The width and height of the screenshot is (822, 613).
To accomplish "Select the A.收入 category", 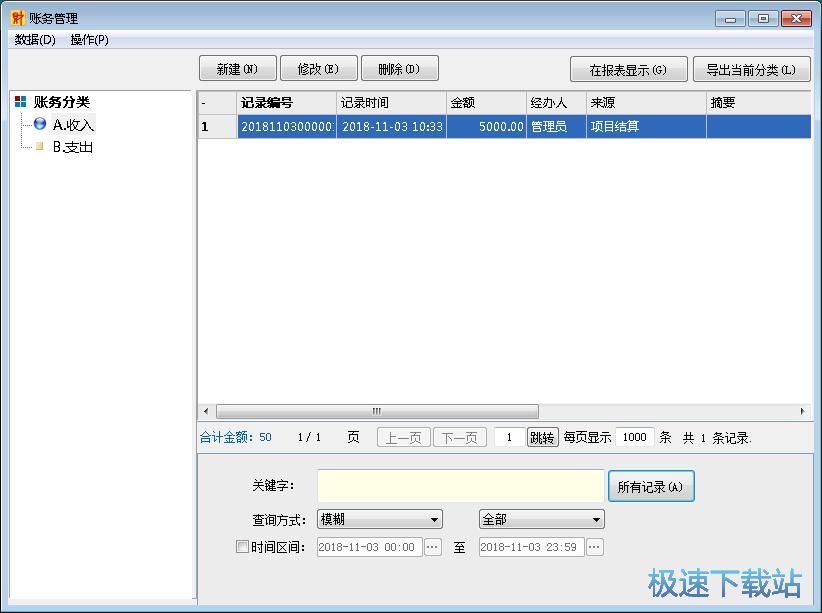I will 73,124.
